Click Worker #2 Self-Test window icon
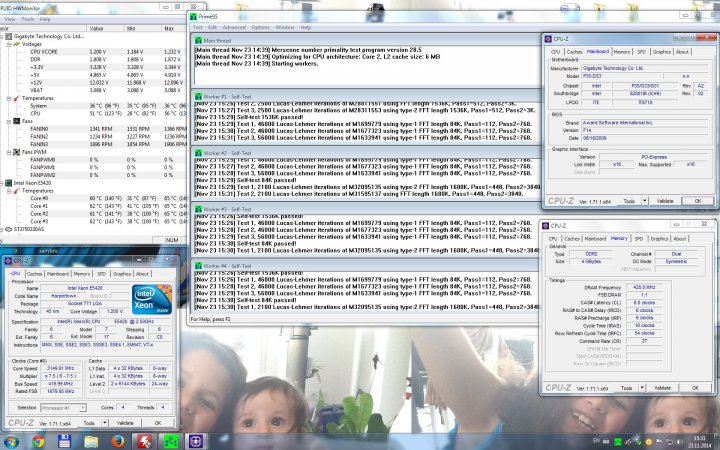 coord(198,153)
